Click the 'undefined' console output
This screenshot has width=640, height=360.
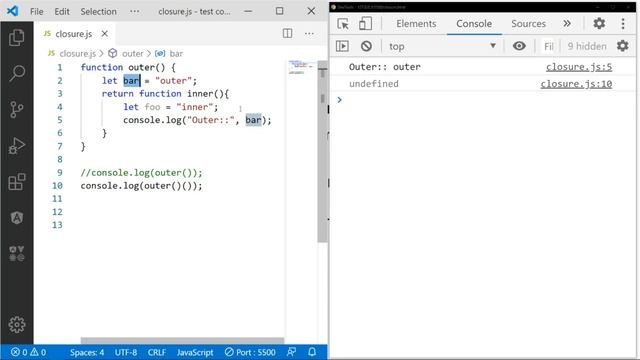(373, 84)
